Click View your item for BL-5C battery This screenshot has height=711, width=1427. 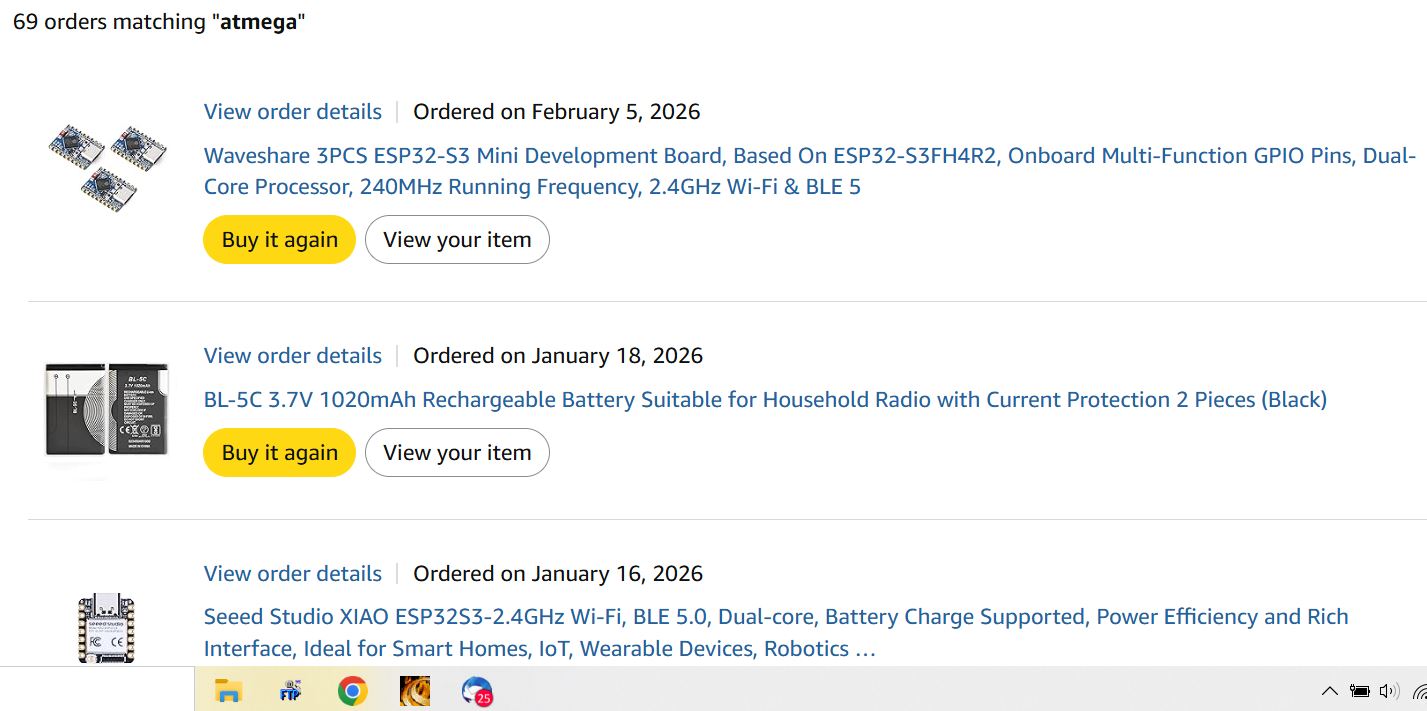click(457, 453)
